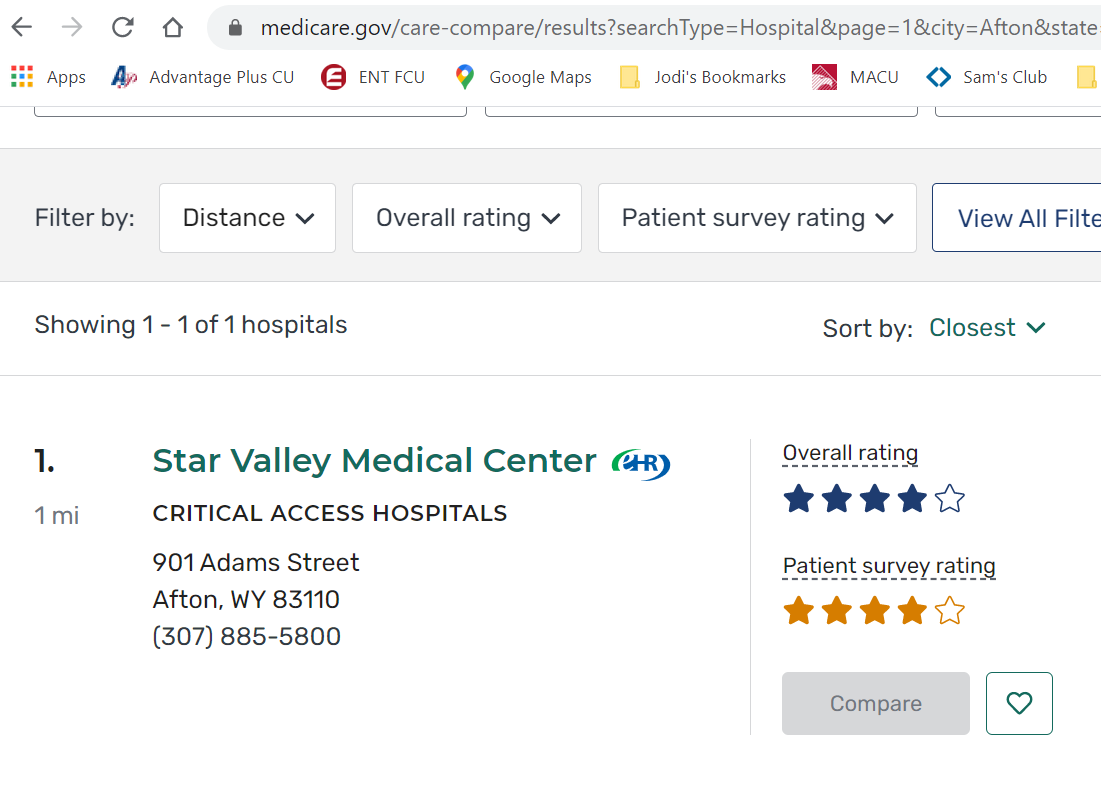Image resolution: width=1101 pixels, height=793 pixels.
Task: Click the browser back arrow
Action: 21,27
